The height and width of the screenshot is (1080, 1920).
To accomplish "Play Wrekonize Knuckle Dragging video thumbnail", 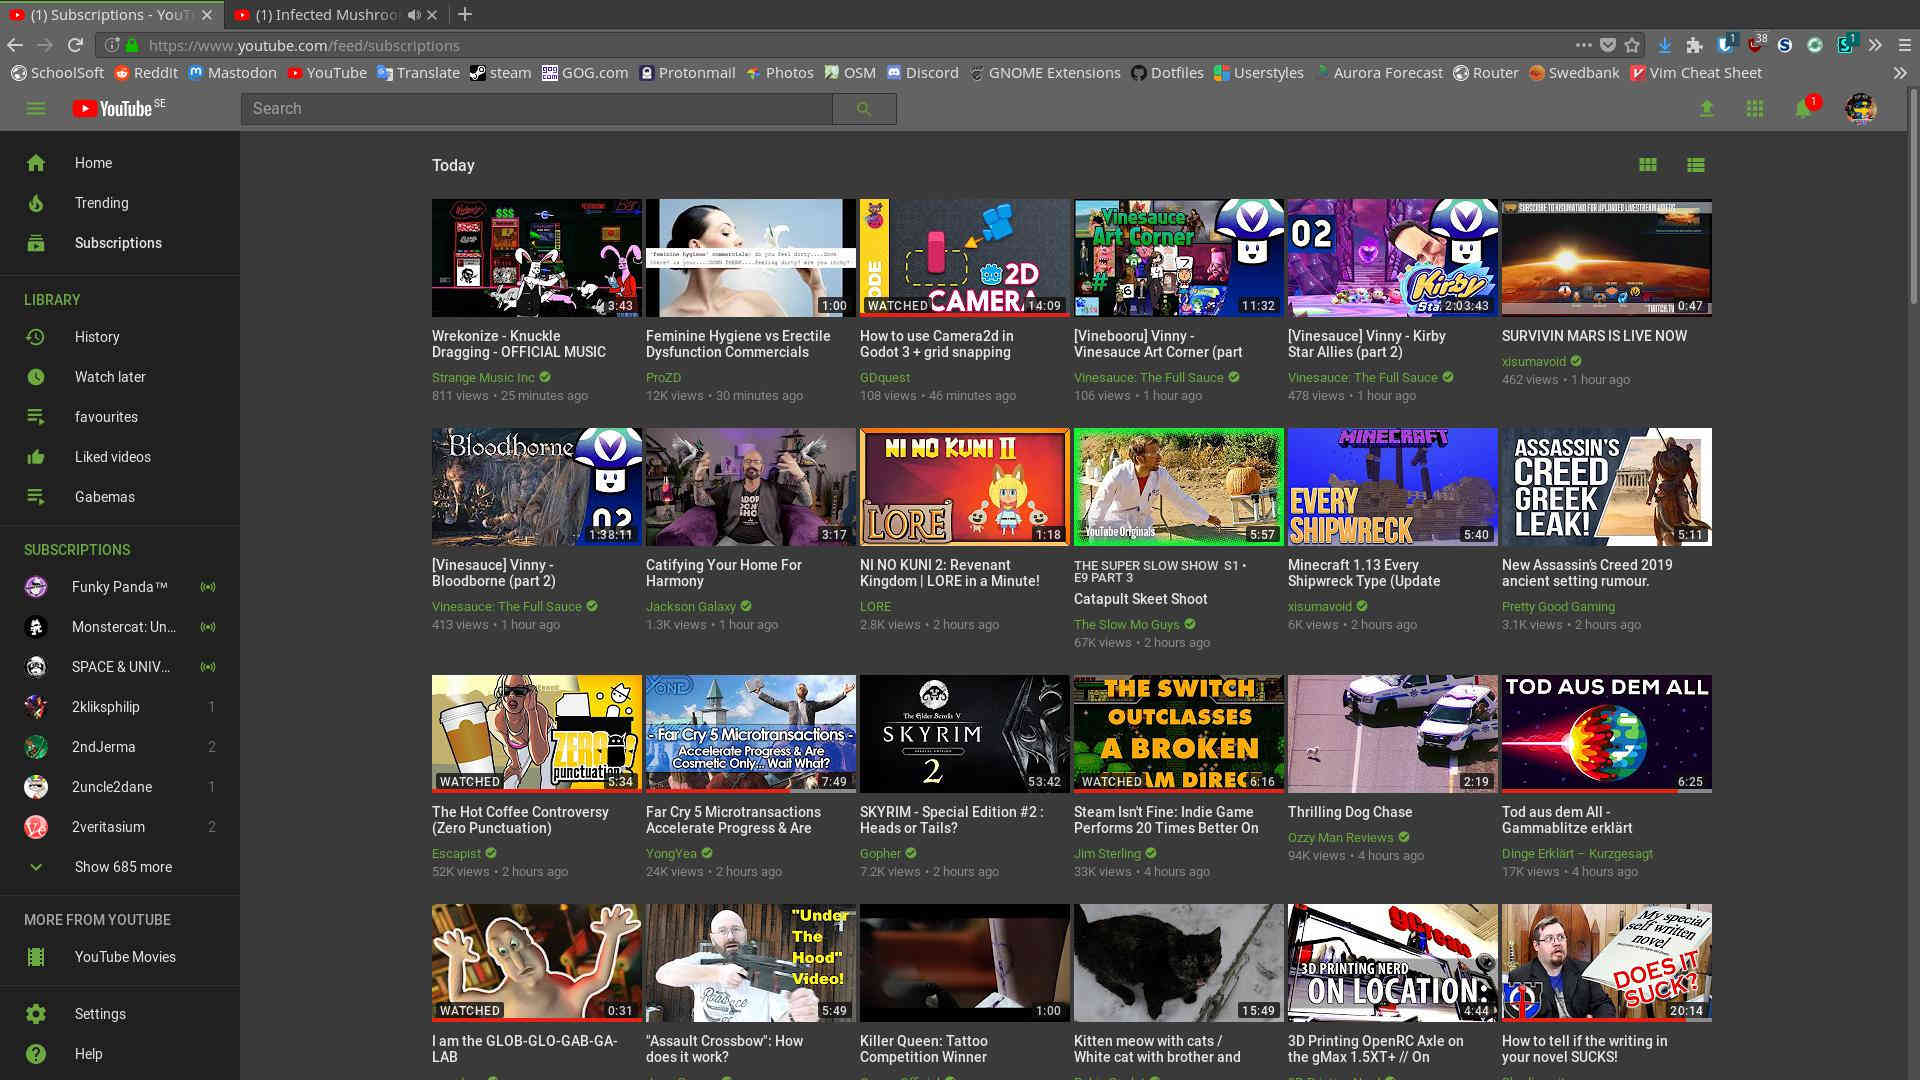I will [537, 258].
